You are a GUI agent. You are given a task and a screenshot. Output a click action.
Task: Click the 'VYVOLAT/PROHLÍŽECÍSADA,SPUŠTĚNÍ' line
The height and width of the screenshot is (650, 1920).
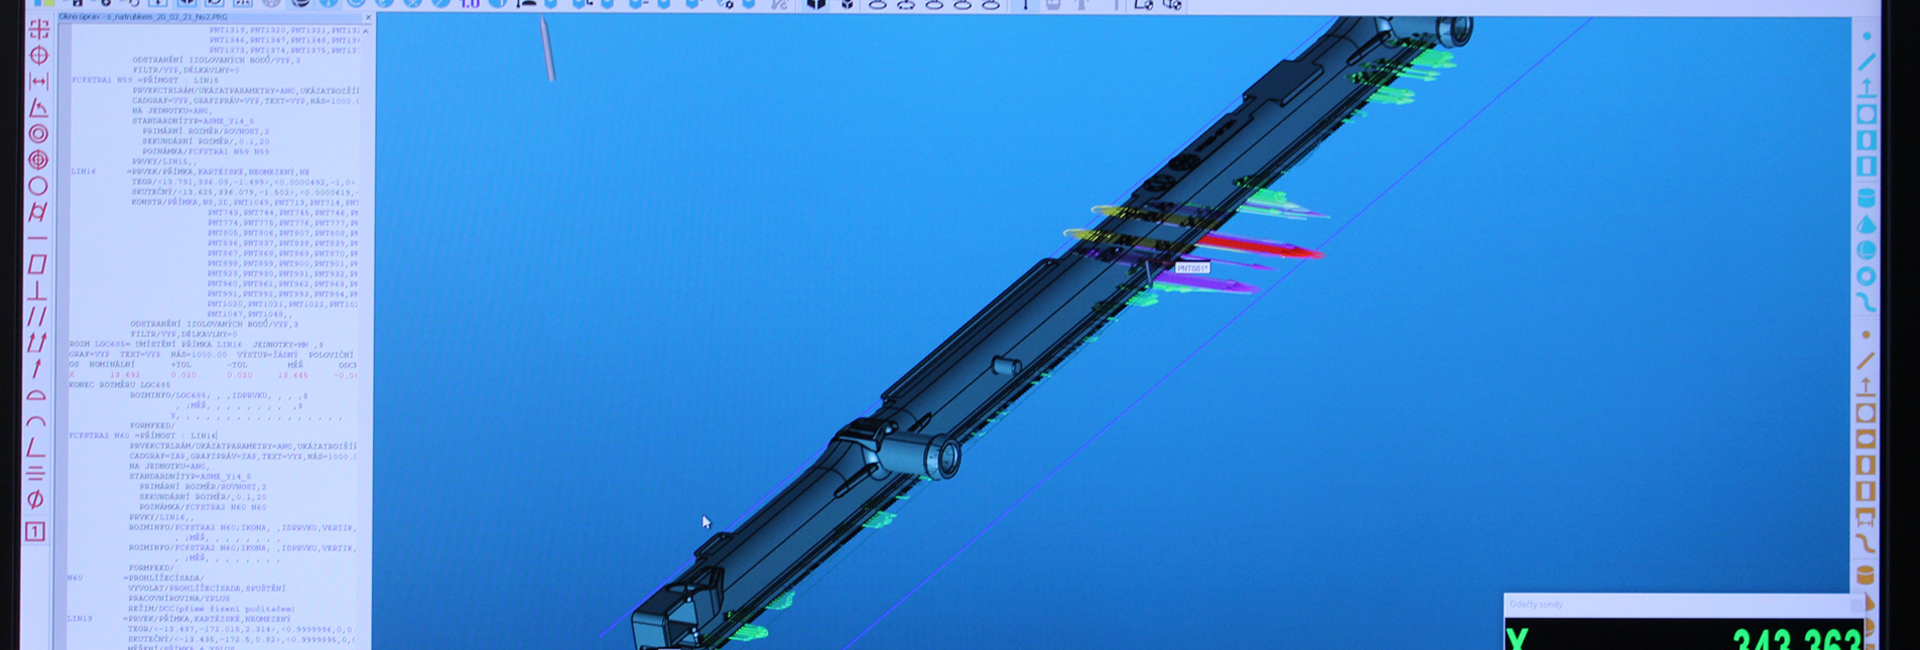point(207,588)
